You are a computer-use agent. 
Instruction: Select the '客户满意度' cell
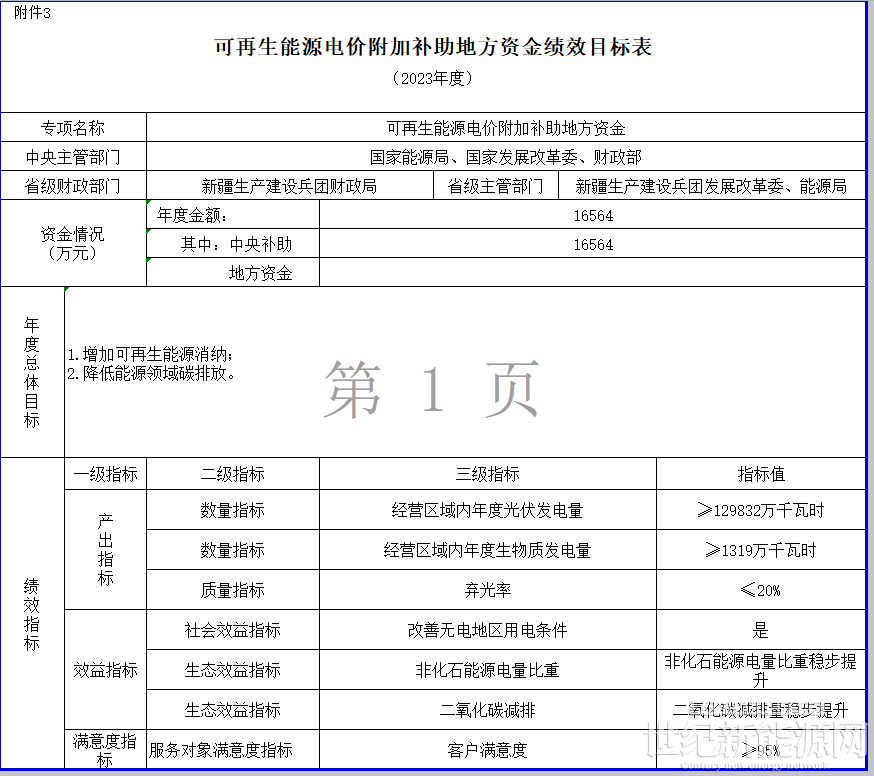click(x=488, y=749)
